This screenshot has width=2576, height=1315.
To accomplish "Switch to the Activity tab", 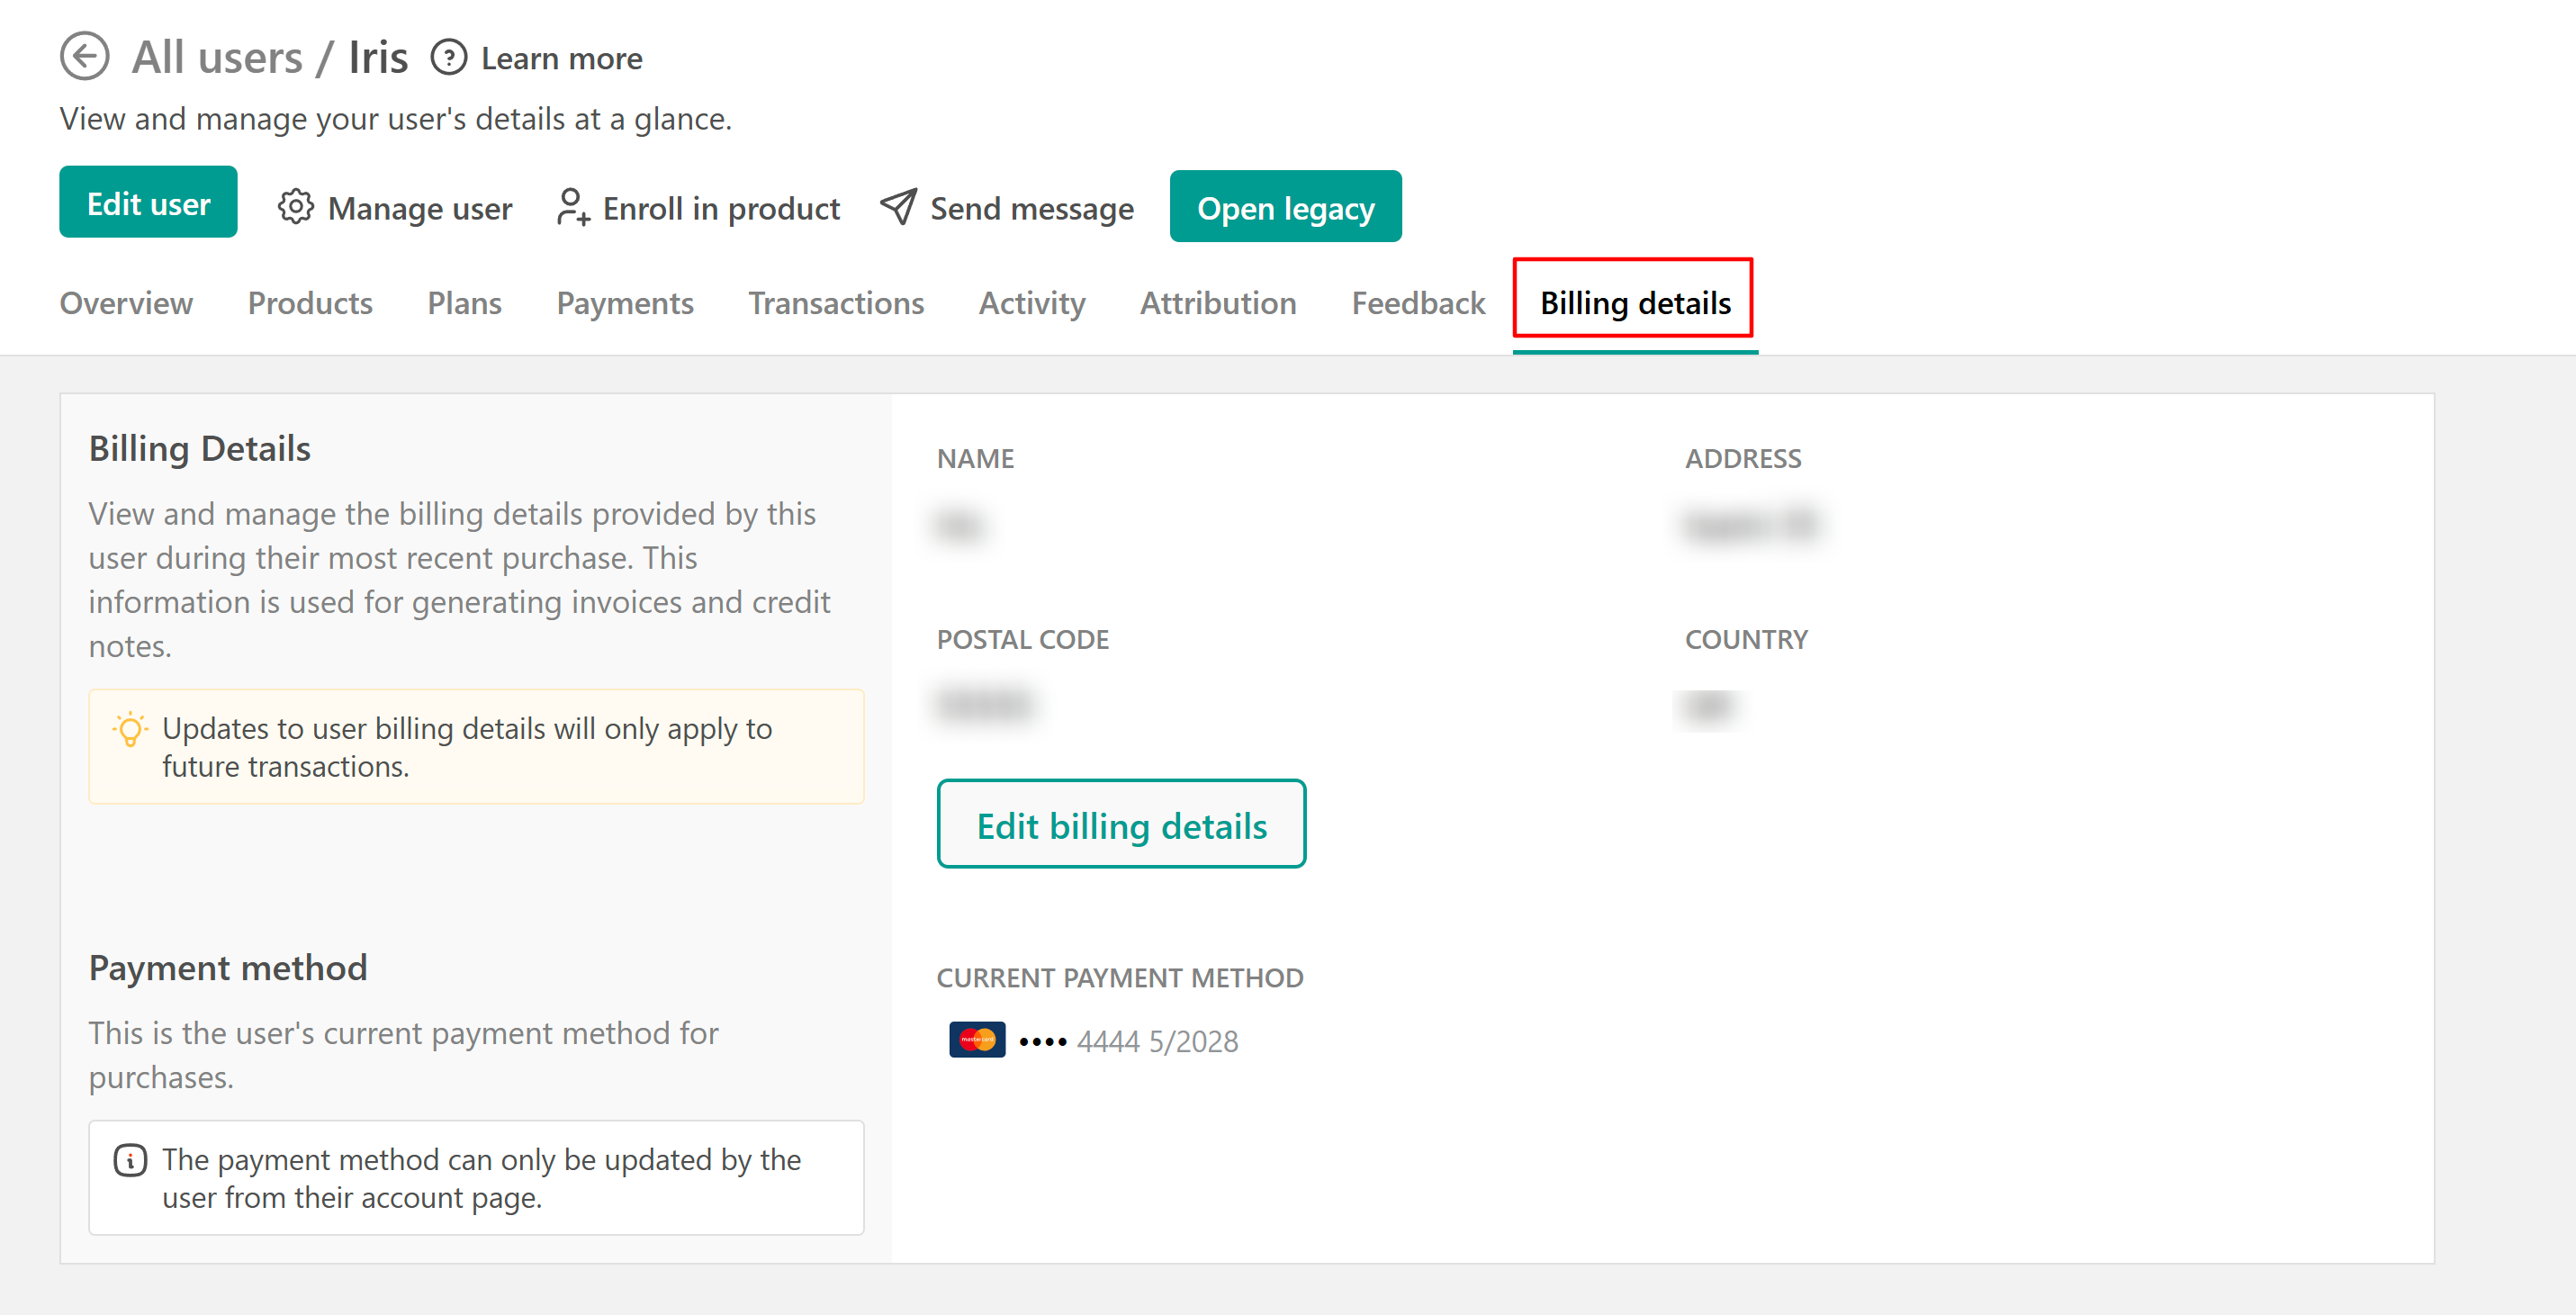I will pos(1032,303).
